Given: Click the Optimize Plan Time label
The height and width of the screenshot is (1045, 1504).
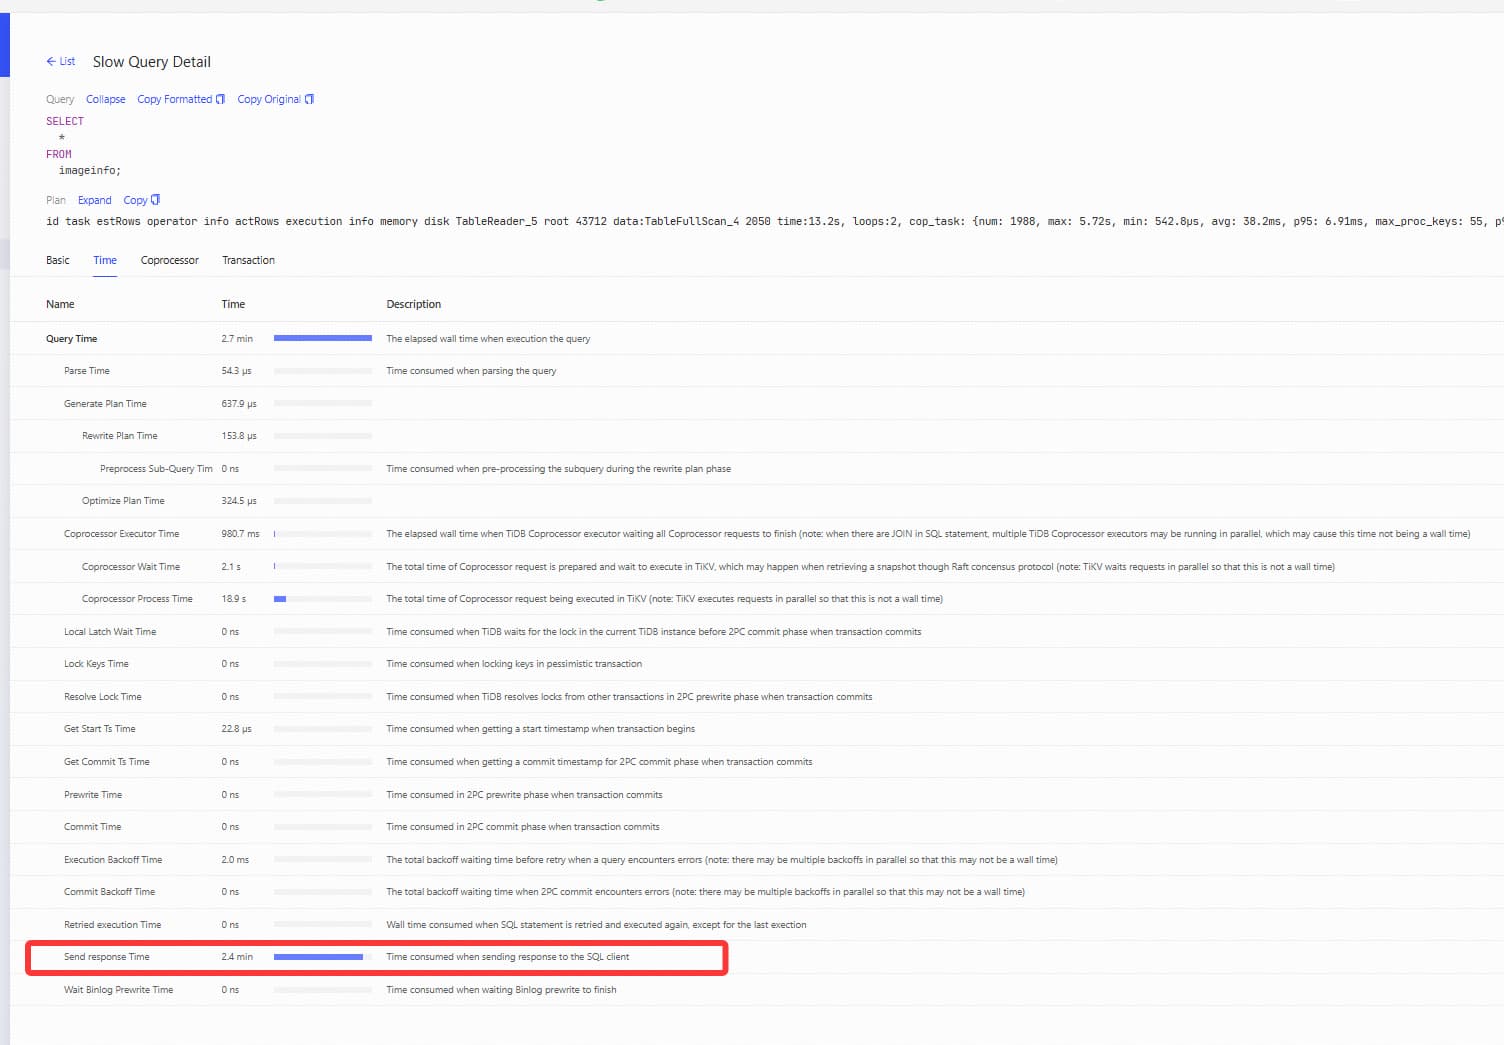Looking at the screenshot, I should click(123, 501).
